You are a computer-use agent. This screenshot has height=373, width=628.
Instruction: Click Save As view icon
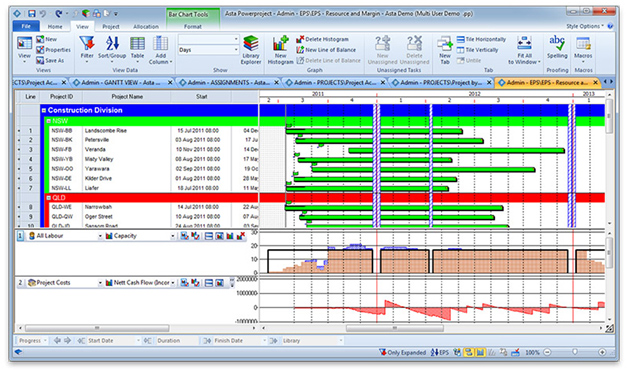pos(50,60)
